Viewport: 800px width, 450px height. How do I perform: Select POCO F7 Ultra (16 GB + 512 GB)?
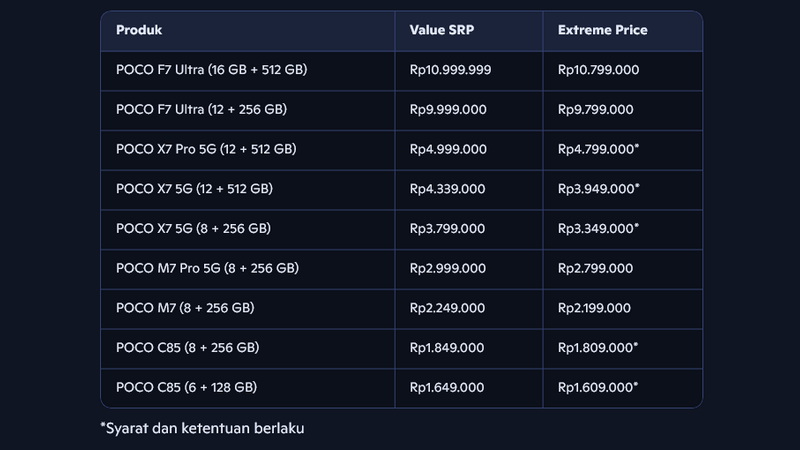point(213,70)
